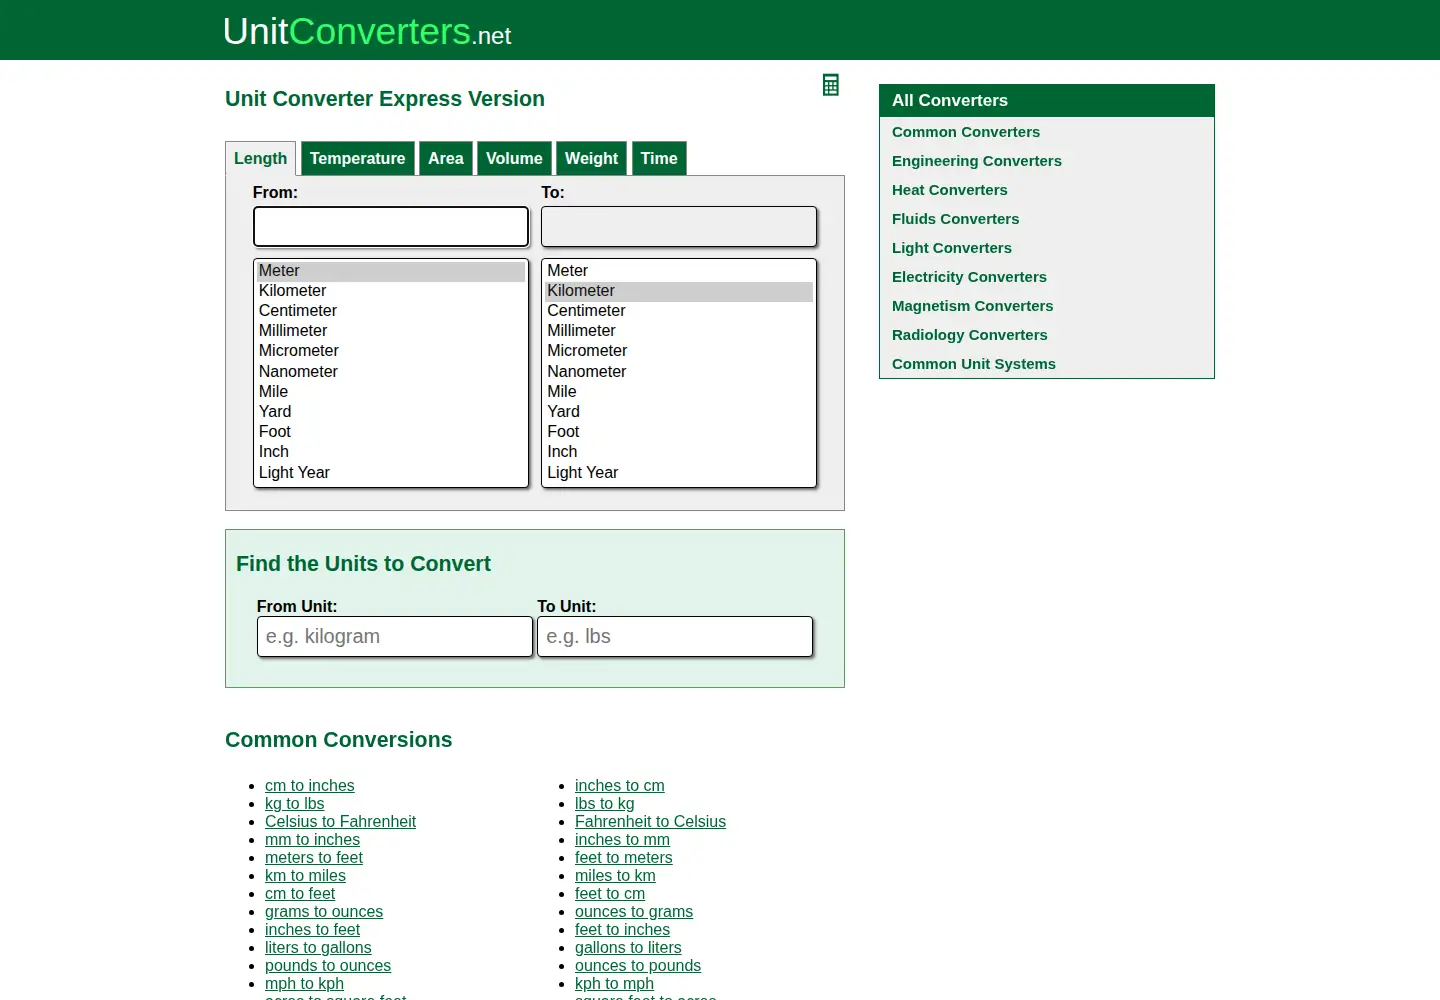
Task: Open Fahrenheit to Celsius conversion
Action: click(x=650, y=822)
